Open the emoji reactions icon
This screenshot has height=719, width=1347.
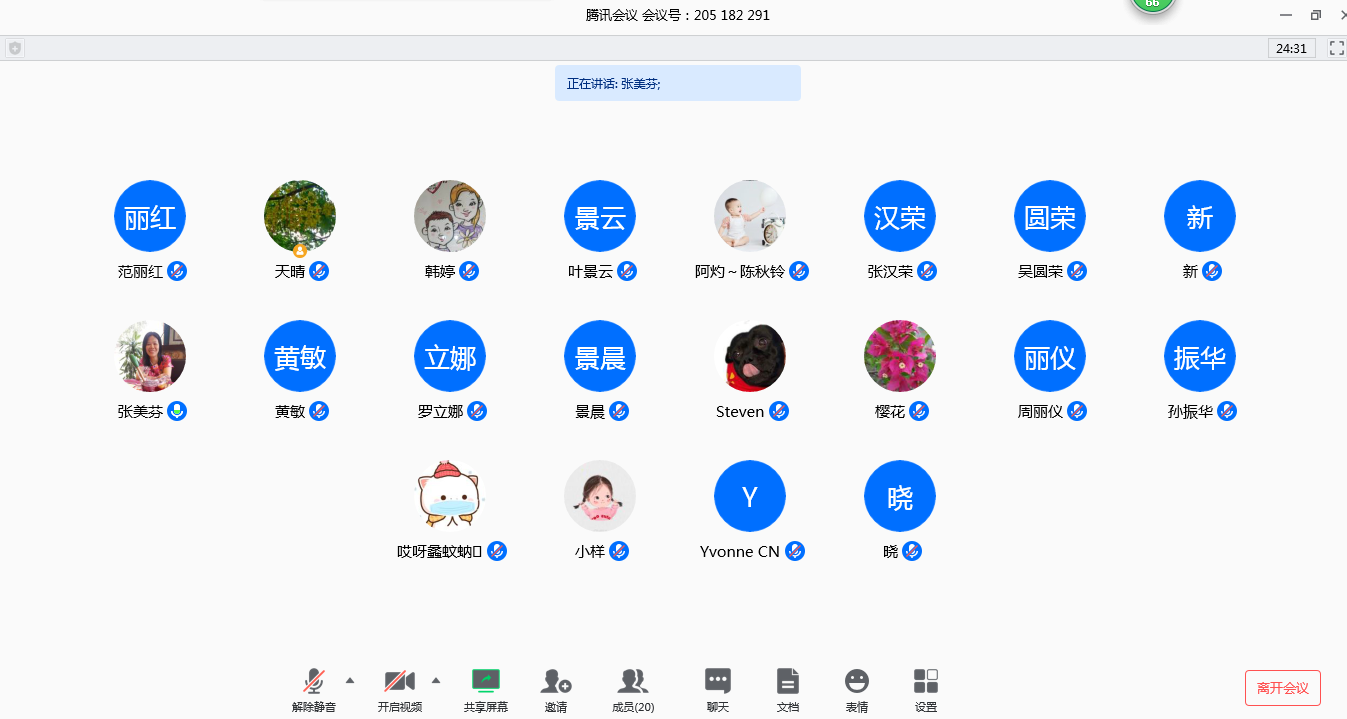pos(856,682)
